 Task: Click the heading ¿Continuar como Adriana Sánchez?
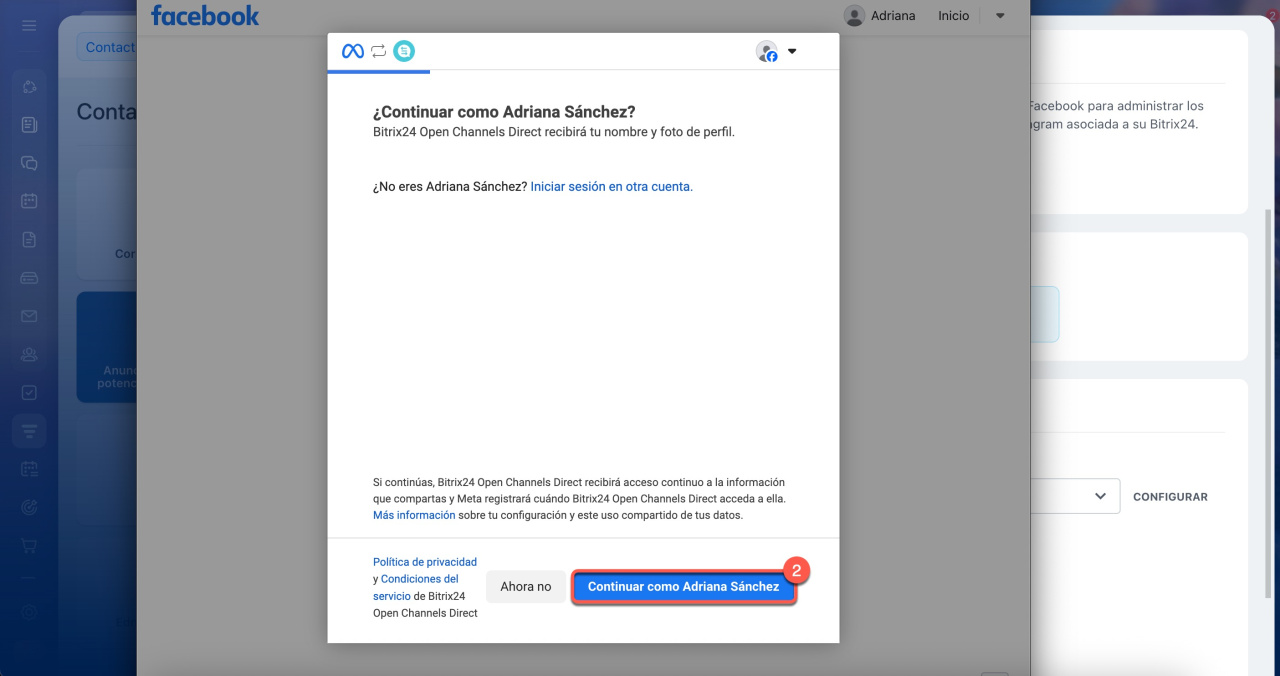pos(504,111)
